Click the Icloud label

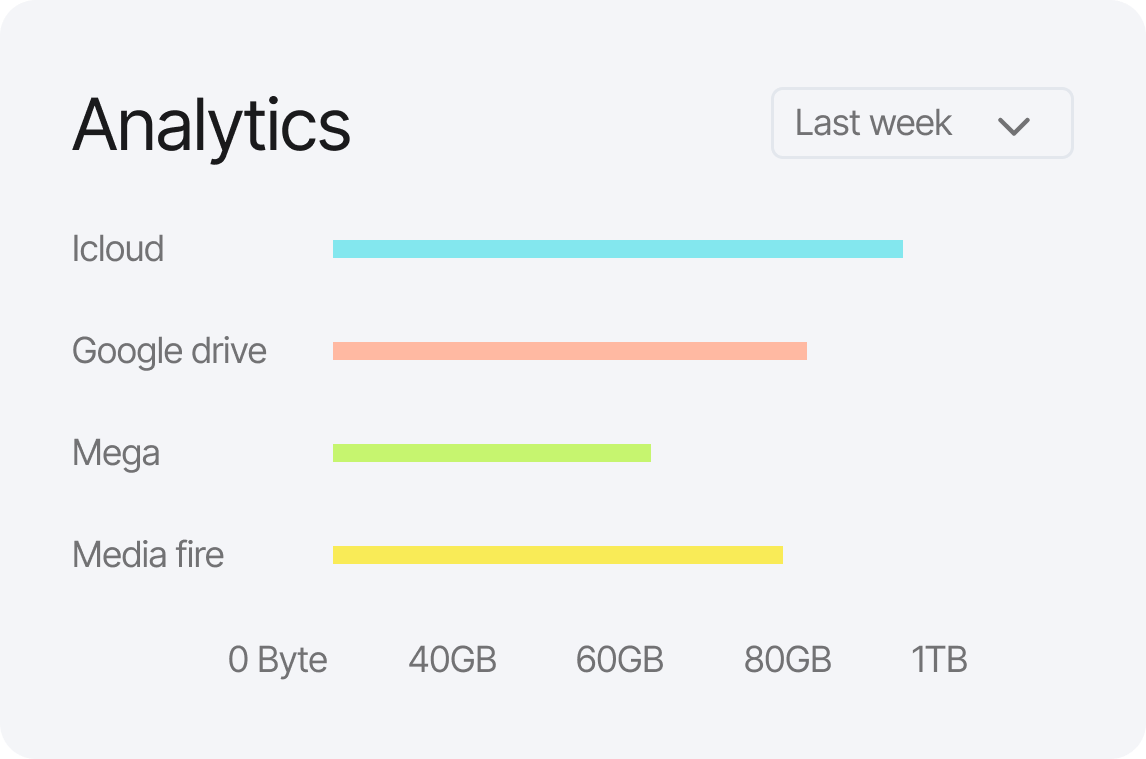(x=118, y=249)
